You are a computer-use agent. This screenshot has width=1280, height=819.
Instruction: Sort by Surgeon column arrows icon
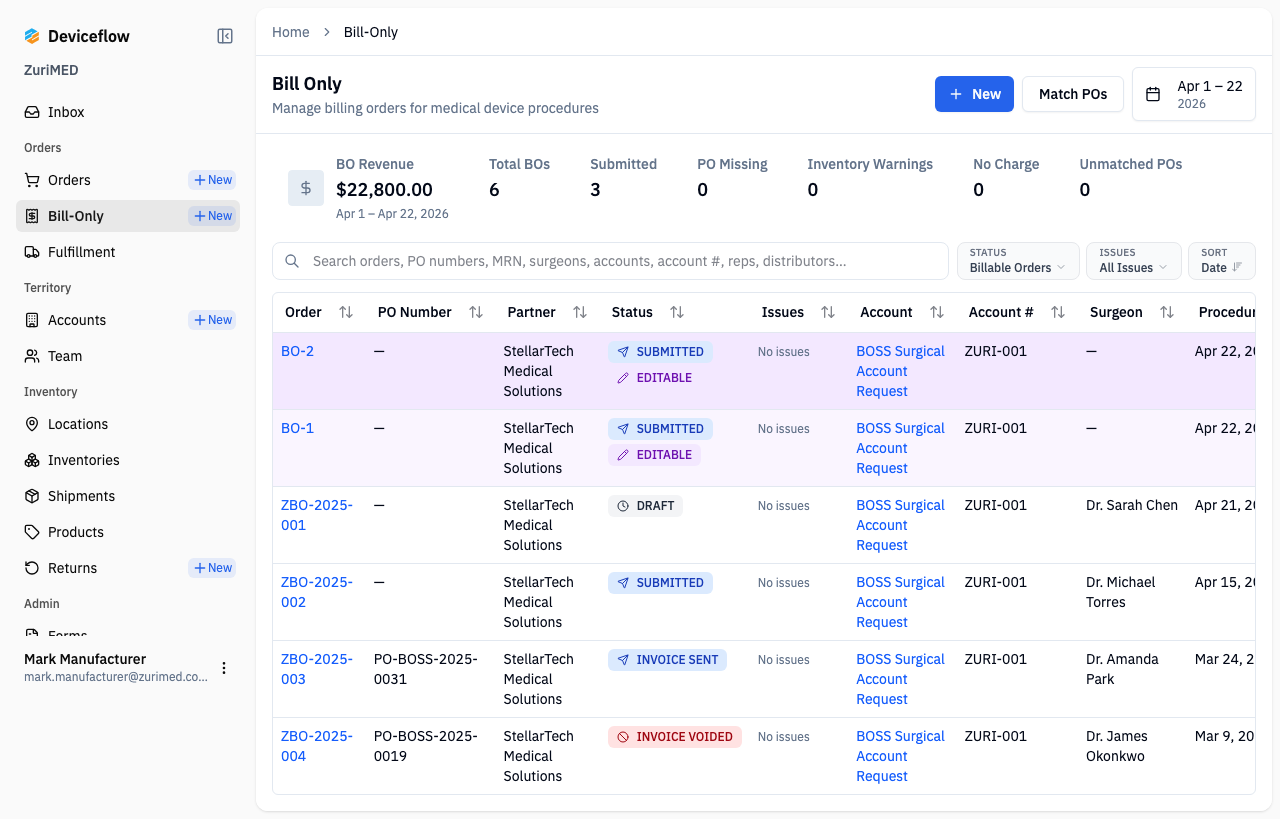(1167, 312)
